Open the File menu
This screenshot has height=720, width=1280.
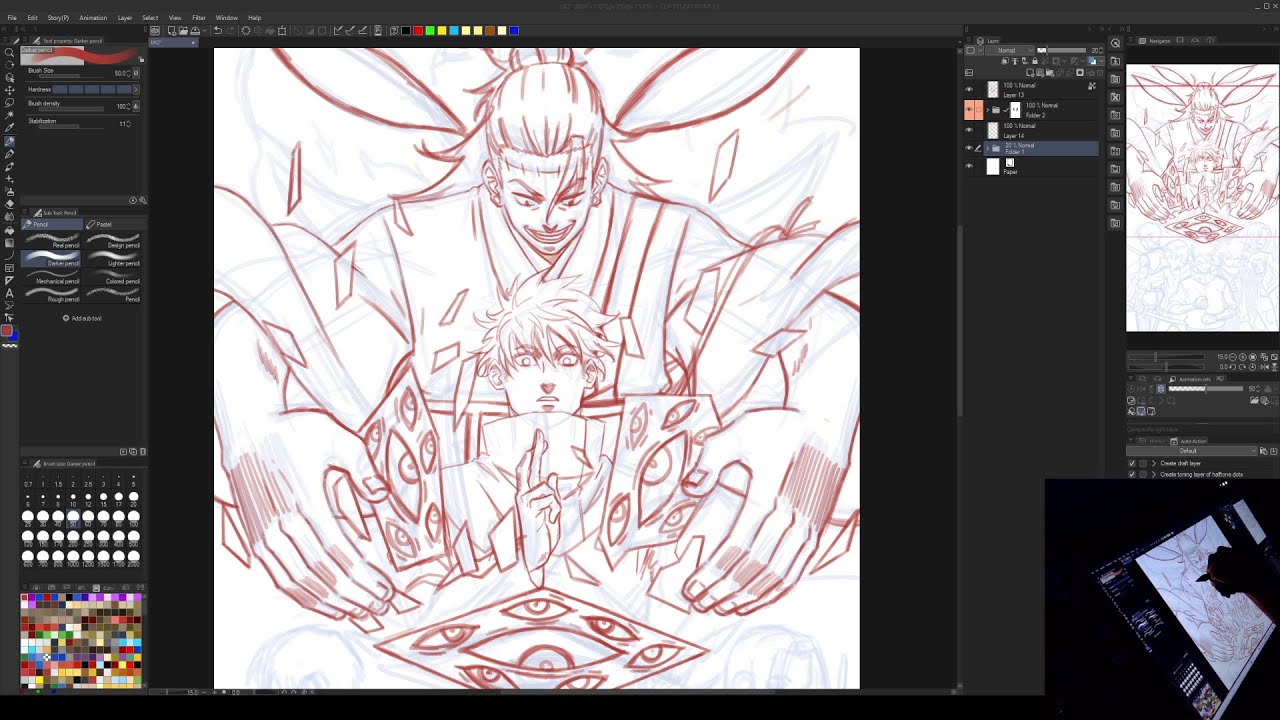pos(12,18)
